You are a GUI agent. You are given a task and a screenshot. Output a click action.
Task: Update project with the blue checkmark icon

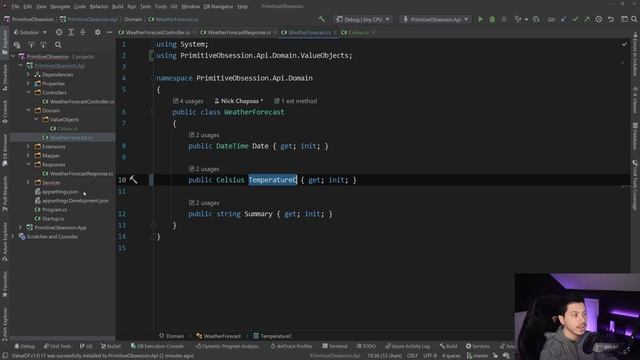pyautogui.click(x=563, y=19)
